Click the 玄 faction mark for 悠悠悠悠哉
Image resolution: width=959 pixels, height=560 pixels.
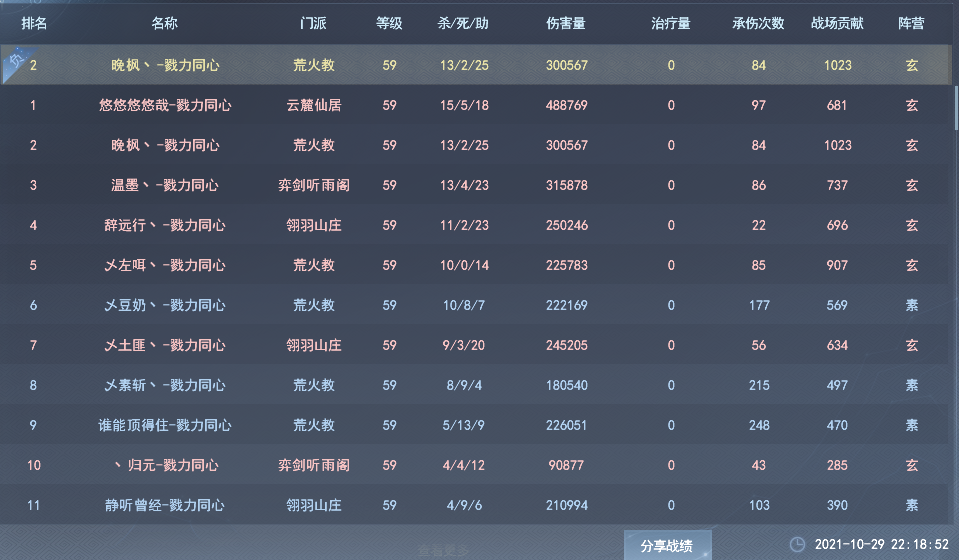[x=911, y=105]
